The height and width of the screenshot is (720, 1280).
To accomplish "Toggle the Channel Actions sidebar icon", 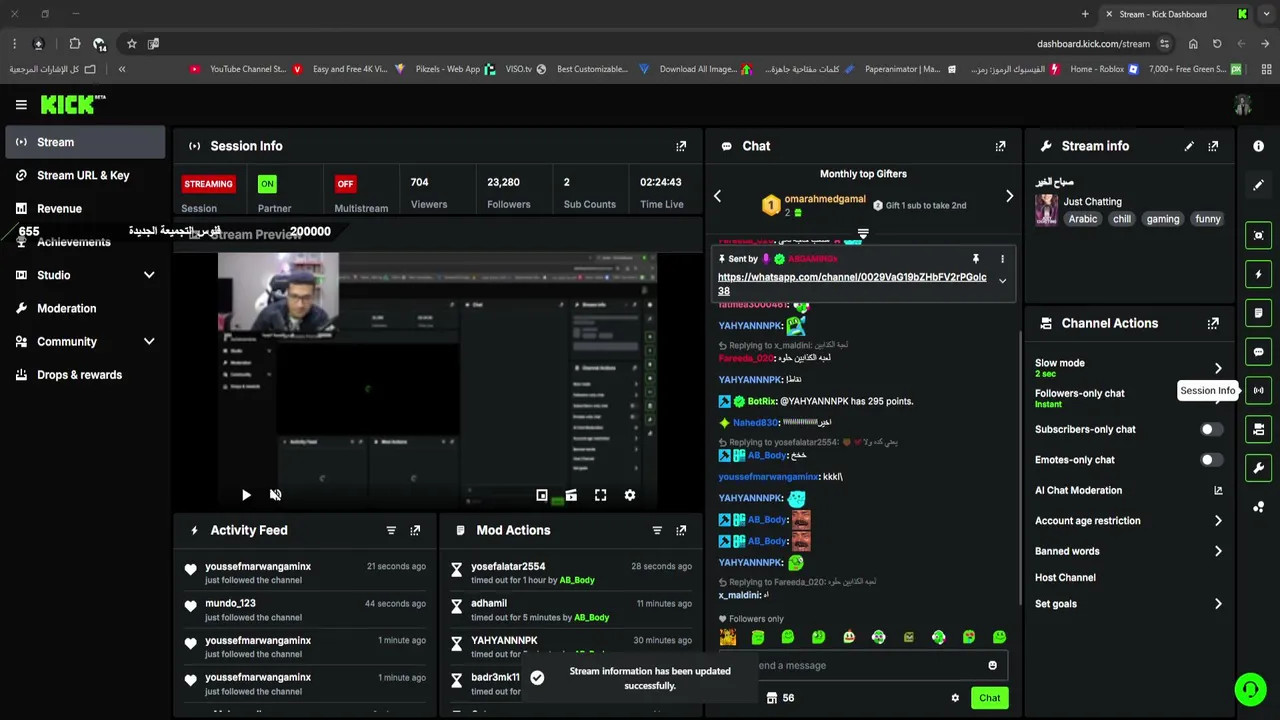I will tap(1258, 429).
